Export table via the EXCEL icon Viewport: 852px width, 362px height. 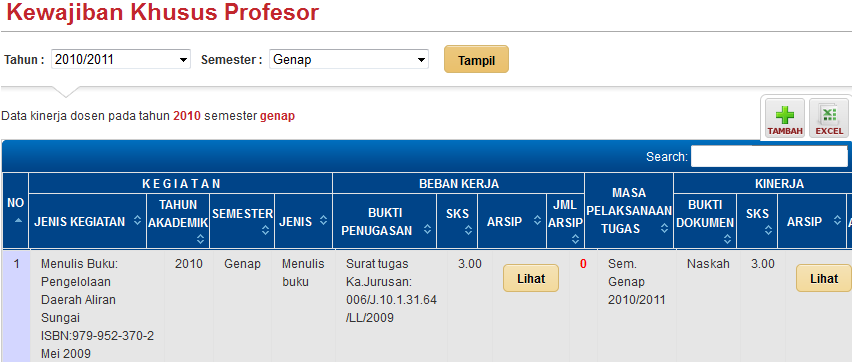tap(829, 118)
